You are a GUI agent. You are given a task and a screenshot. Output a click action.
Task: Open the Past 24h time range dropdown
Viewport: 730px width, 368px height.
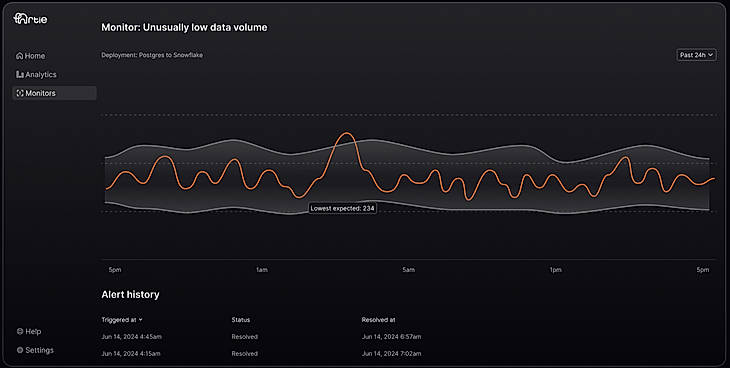click(x=696, y=55)
